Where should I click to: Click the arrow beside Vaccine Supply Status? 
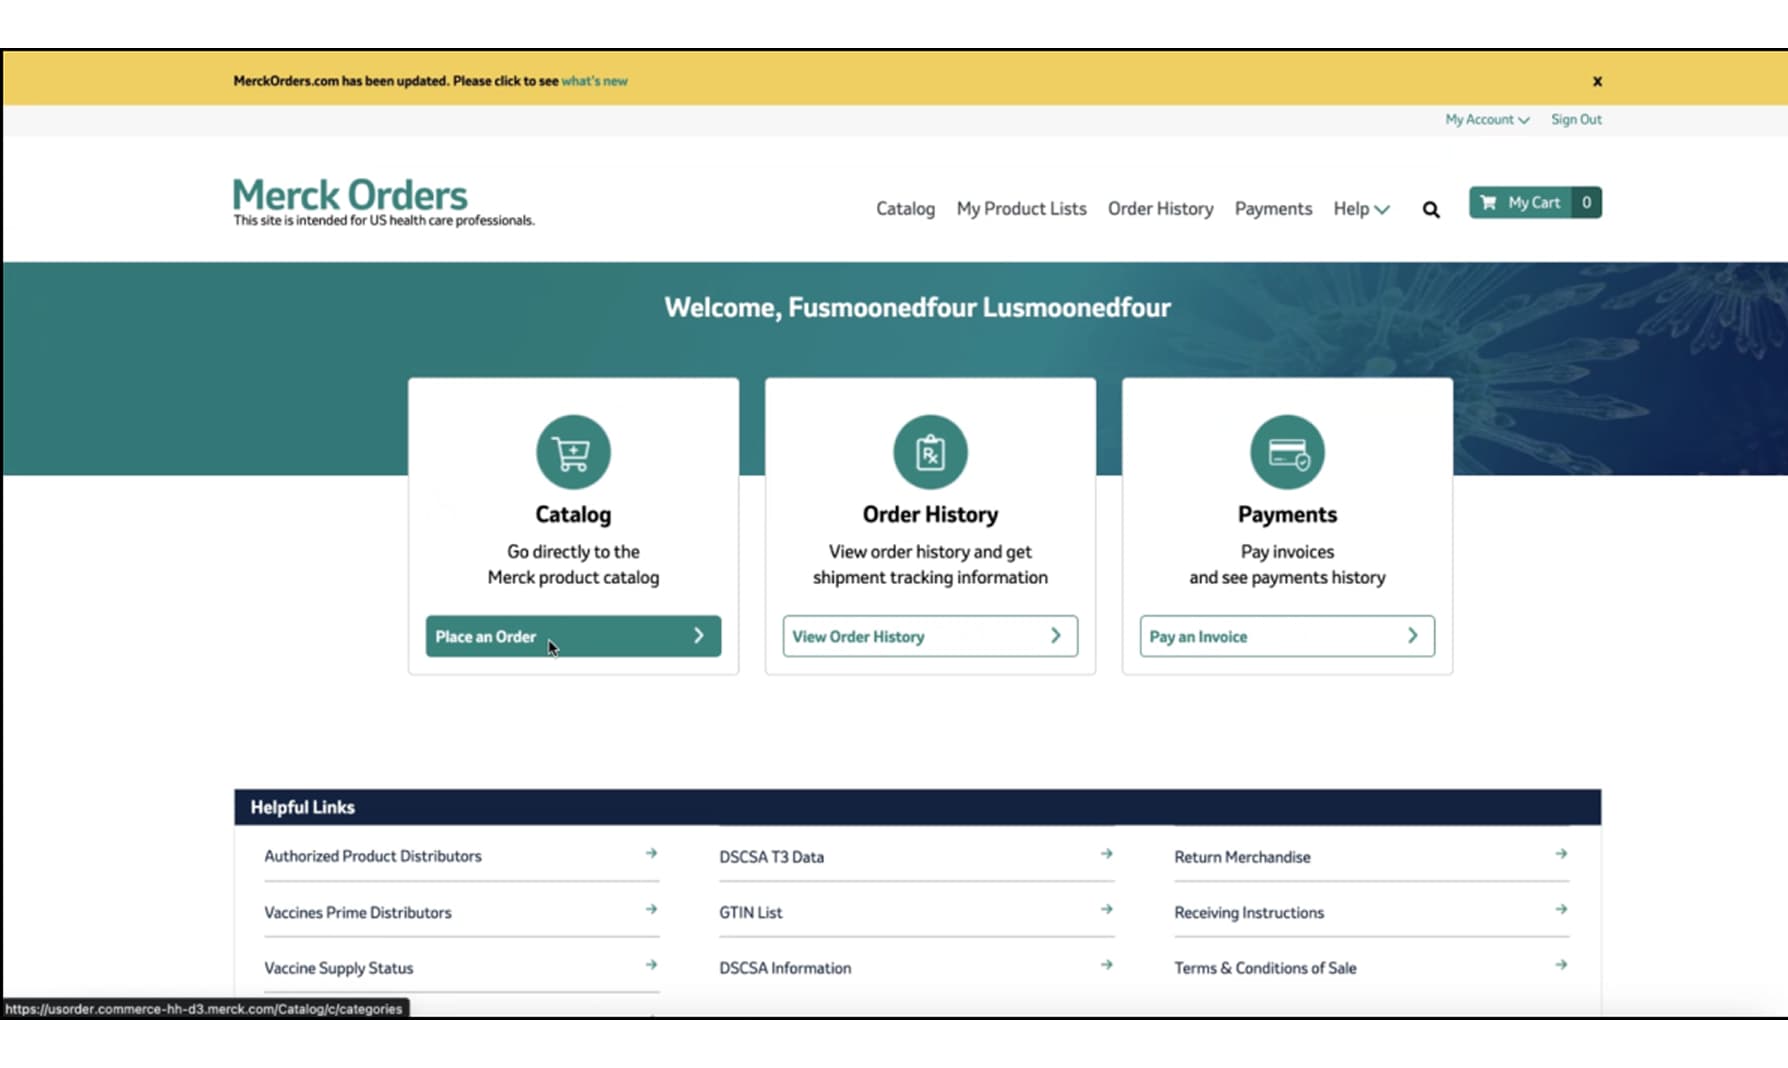[x=651, y=965]
